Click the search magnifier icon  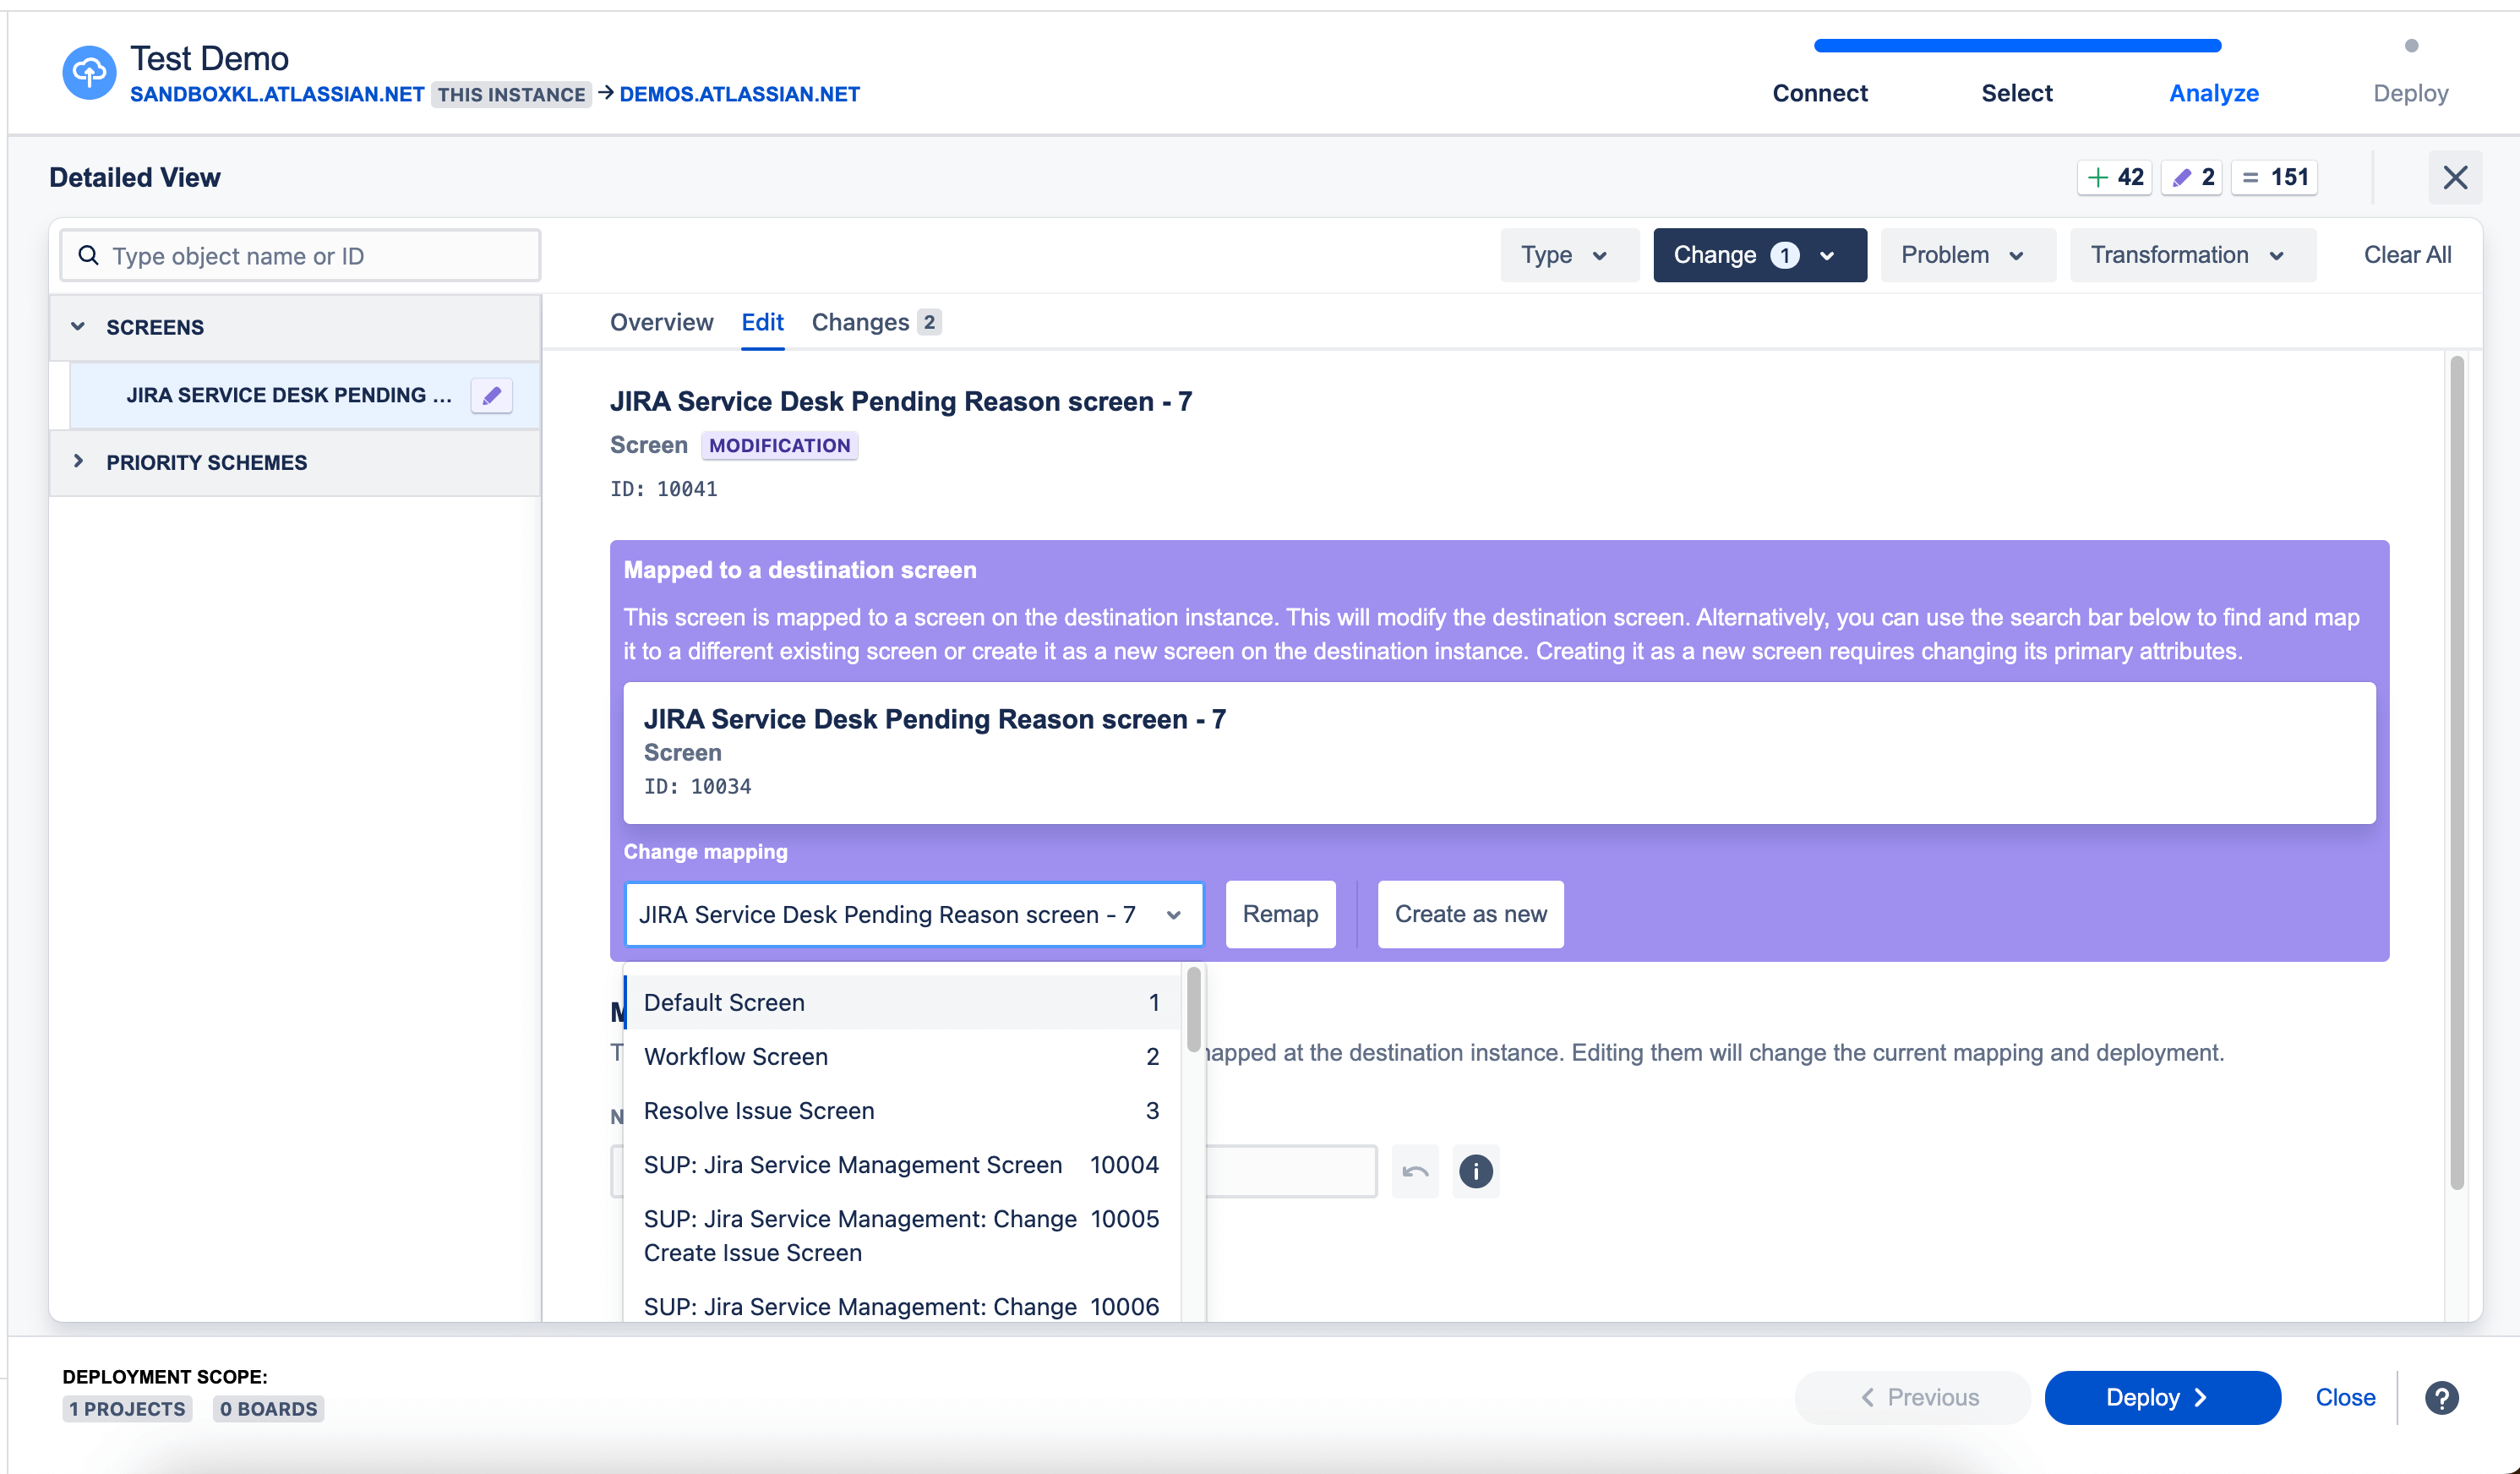88,256
